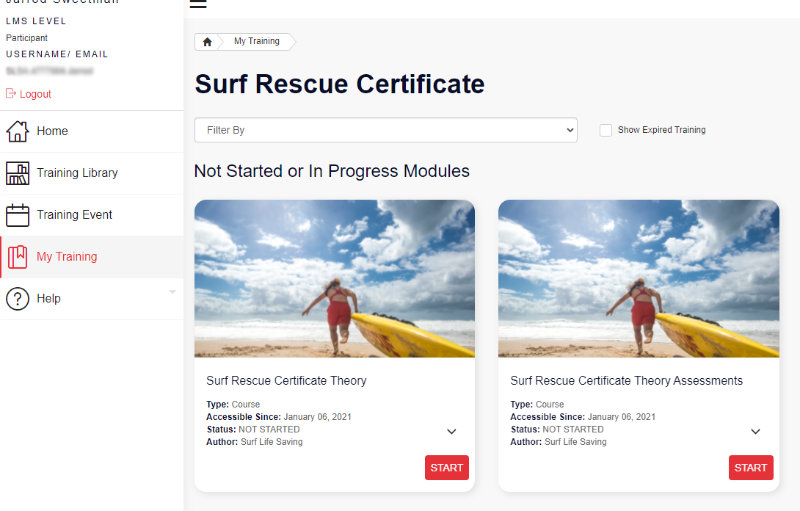The image size is (800, 511).
Task: Click Show Expired Training label text
Action: tap(662, 130)
